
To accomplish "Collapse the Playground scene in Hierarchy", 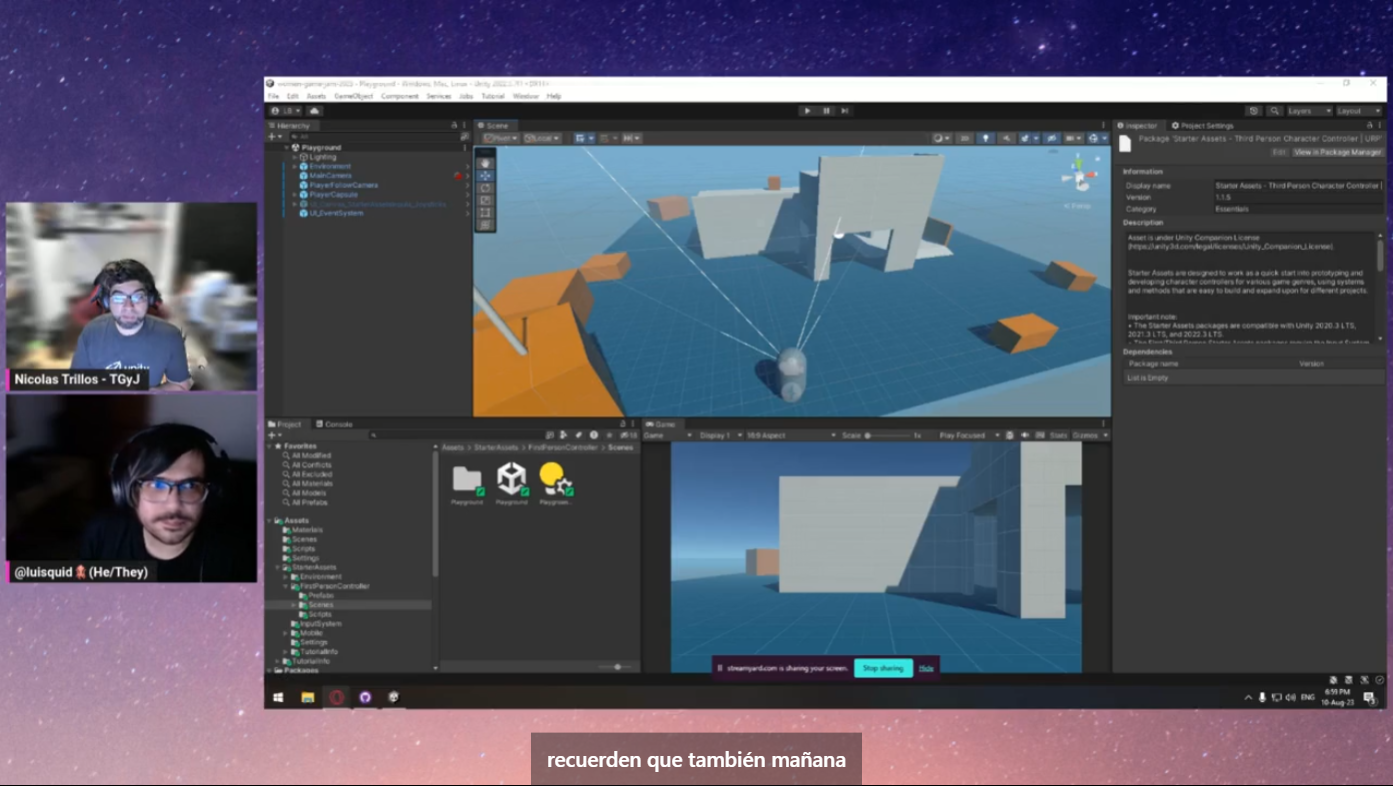I will (x=286, y=147).
